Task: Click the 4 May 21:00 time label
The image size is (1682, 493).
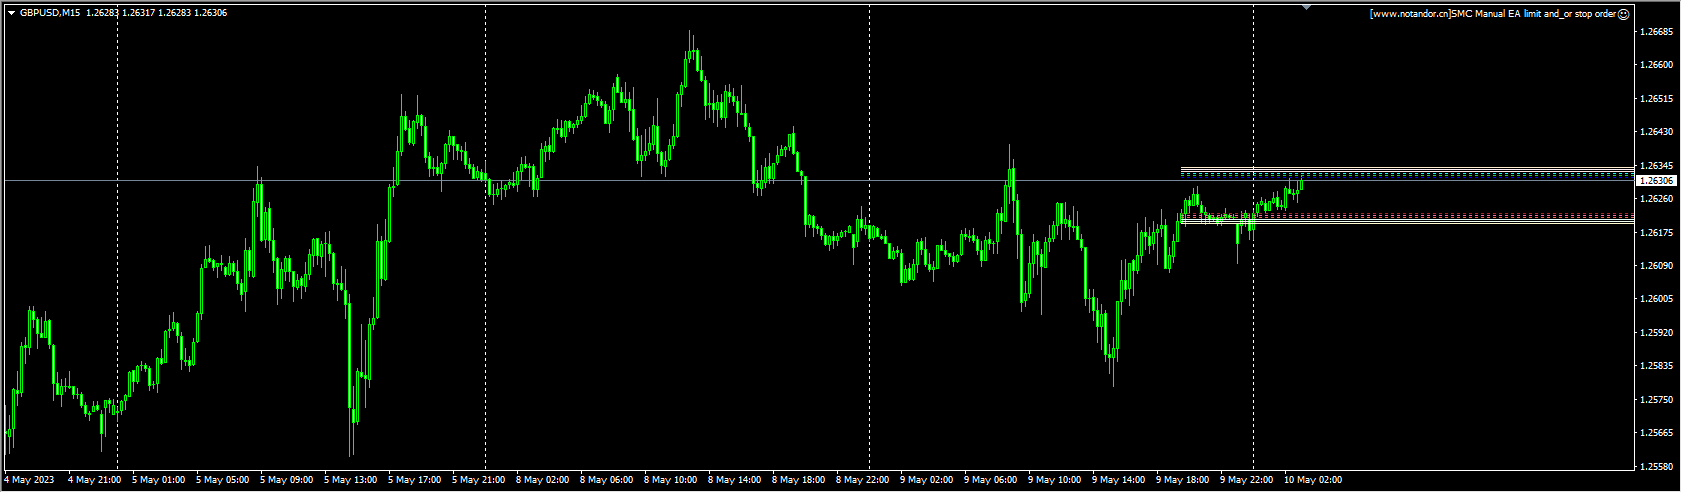Action: pyautogui.click(x=94, y=481)
